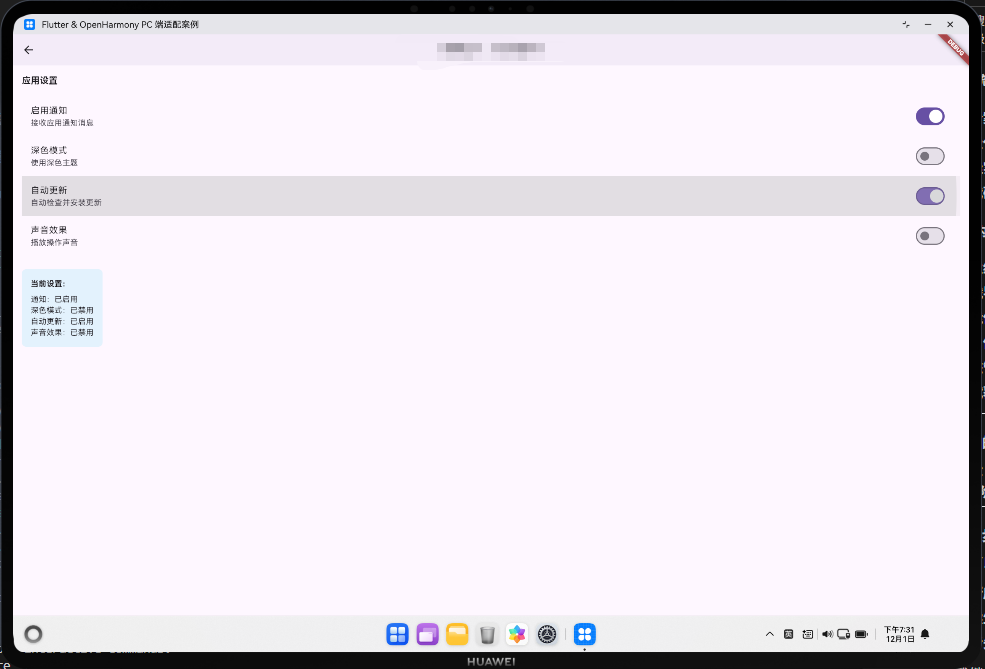Screen dimensions: 985x669
Task: Click the 声音效果: 已禁用 status line
Action: pos(62,332)
